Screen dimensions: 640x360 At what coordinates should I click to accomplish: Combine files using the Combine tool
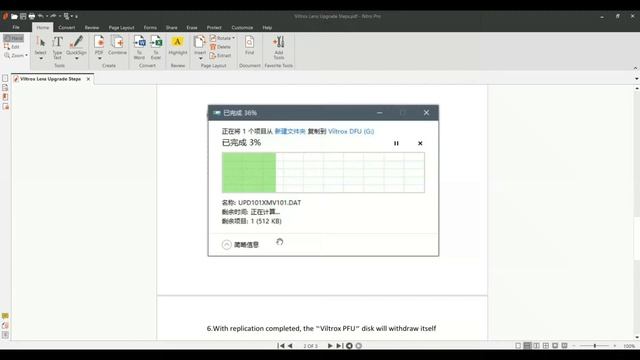tap(118, 45)
